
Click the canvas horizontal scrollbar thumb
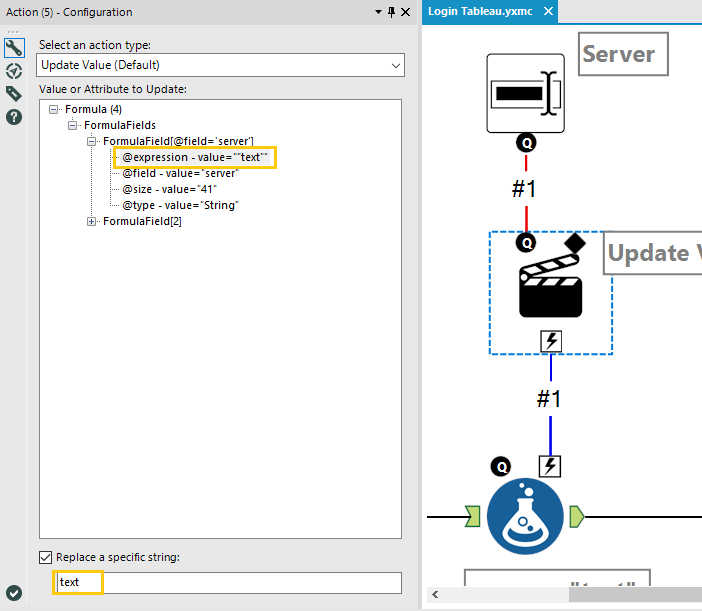(x=635, y=595)
